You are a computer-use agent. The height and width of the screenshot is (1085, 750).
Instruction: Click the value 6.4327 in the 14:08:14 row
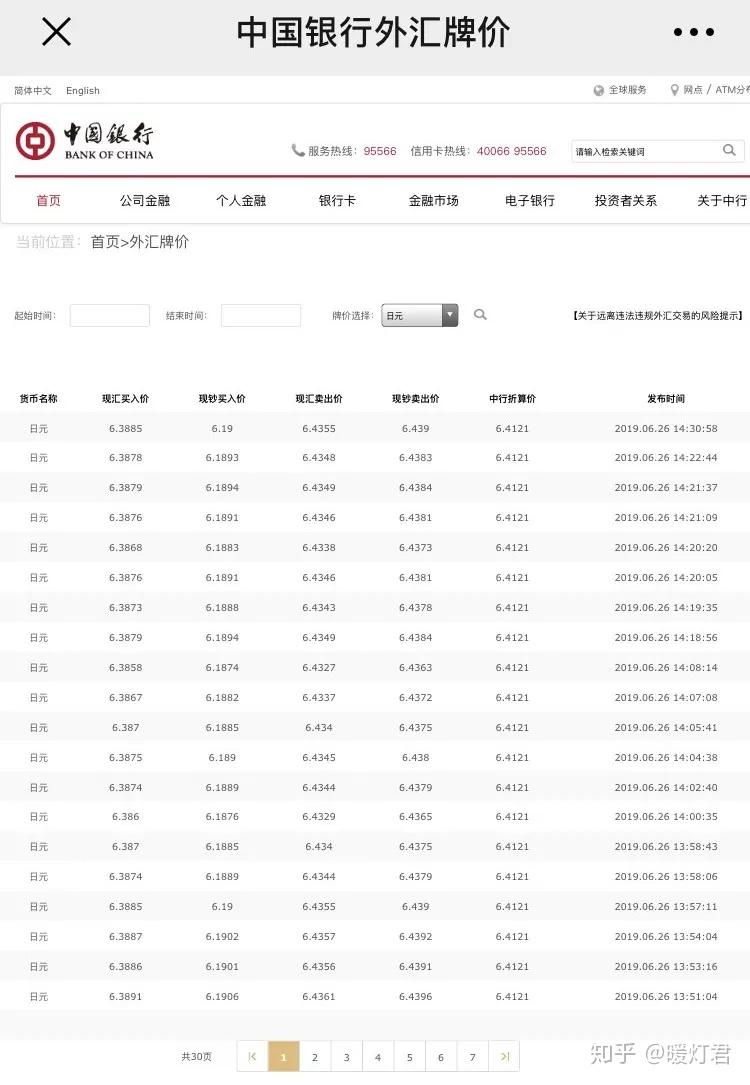pos(319,667)
